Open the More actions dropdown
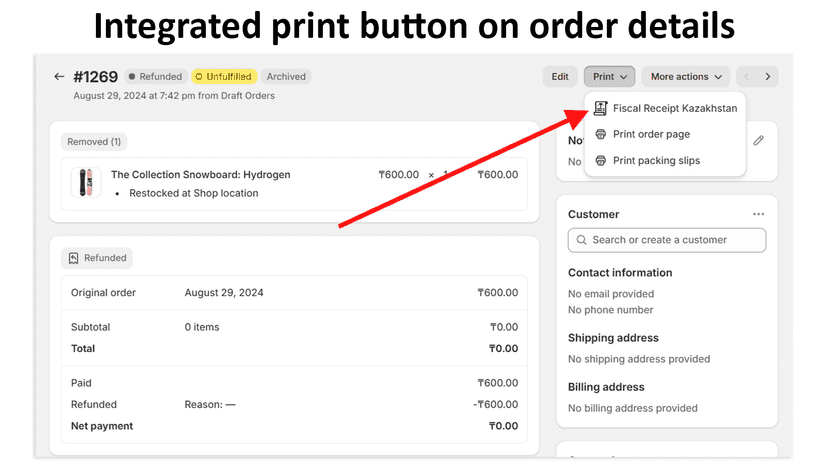This screenshot has width=828, height=466. 685,77
